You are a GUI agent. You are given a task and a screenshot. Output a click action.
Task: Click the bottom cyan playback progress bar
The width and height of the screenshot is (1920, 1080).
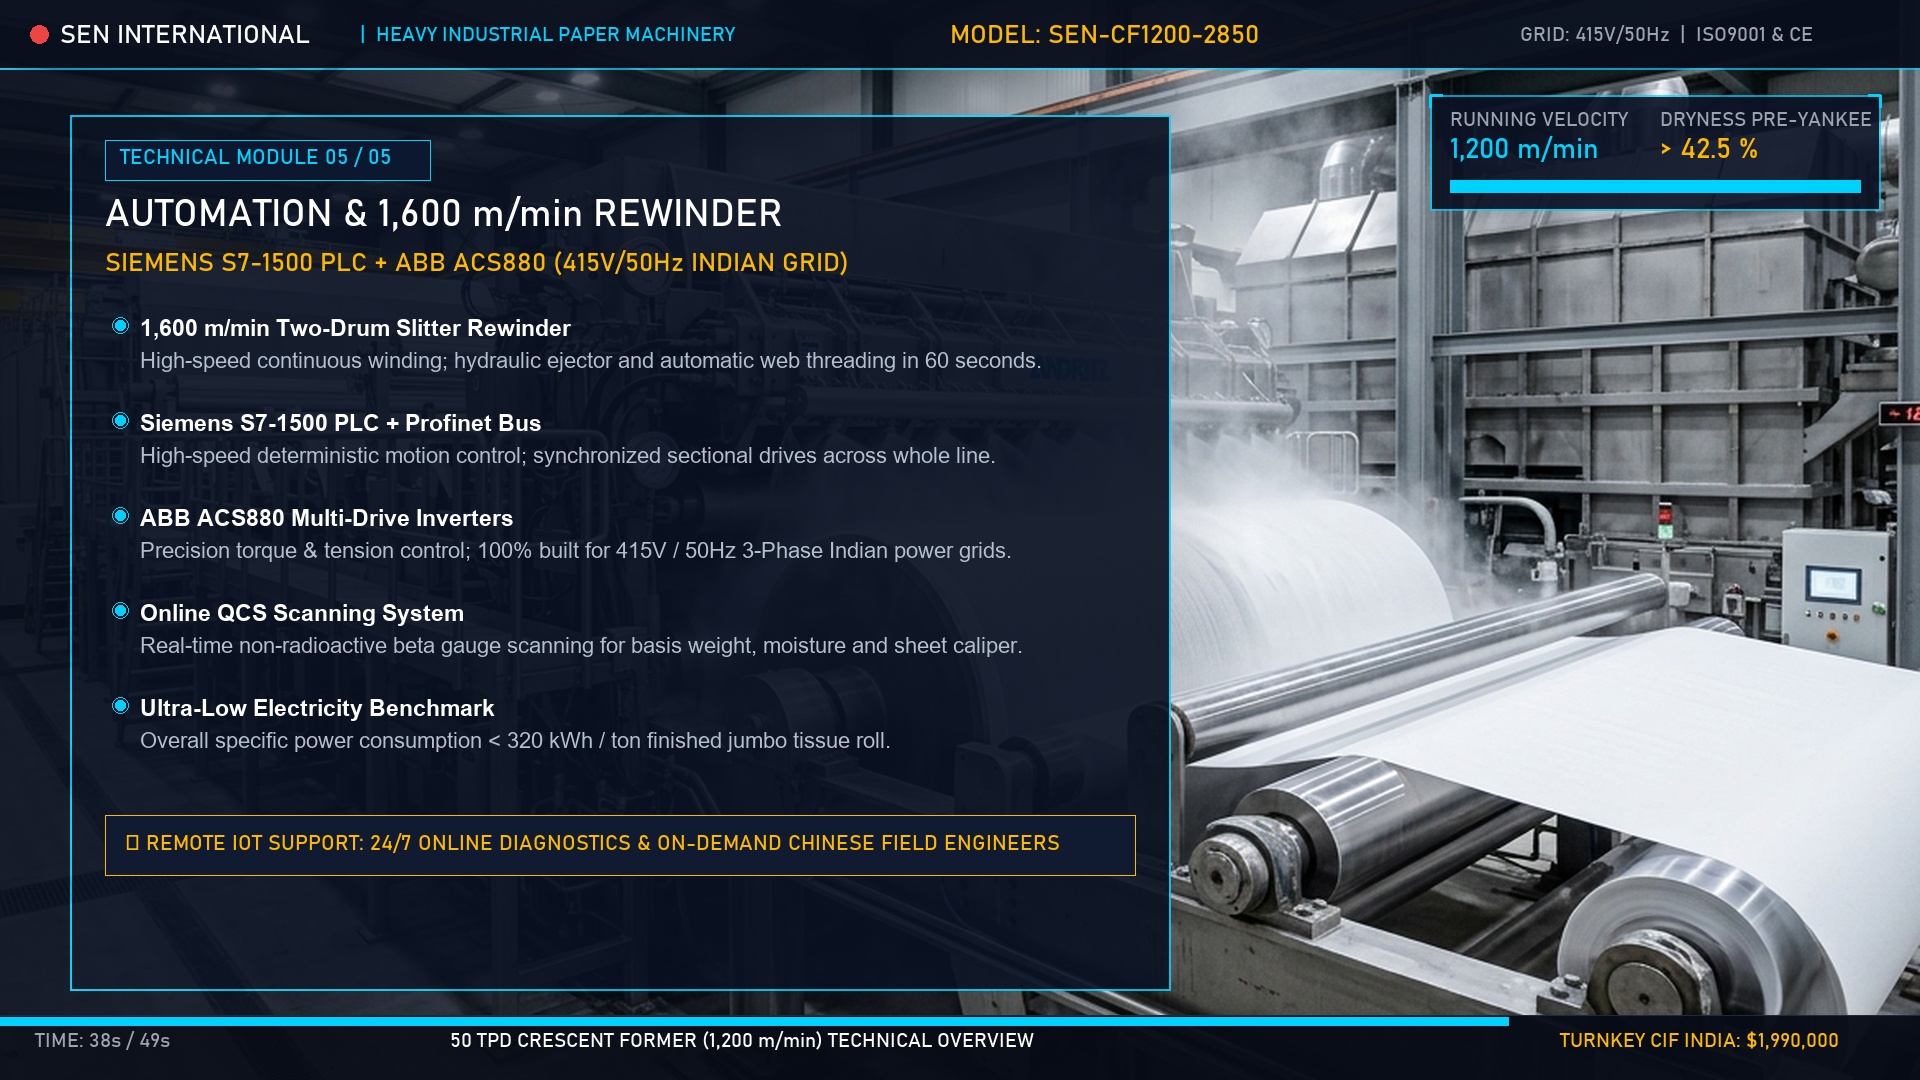click(x=754, y=1021)
